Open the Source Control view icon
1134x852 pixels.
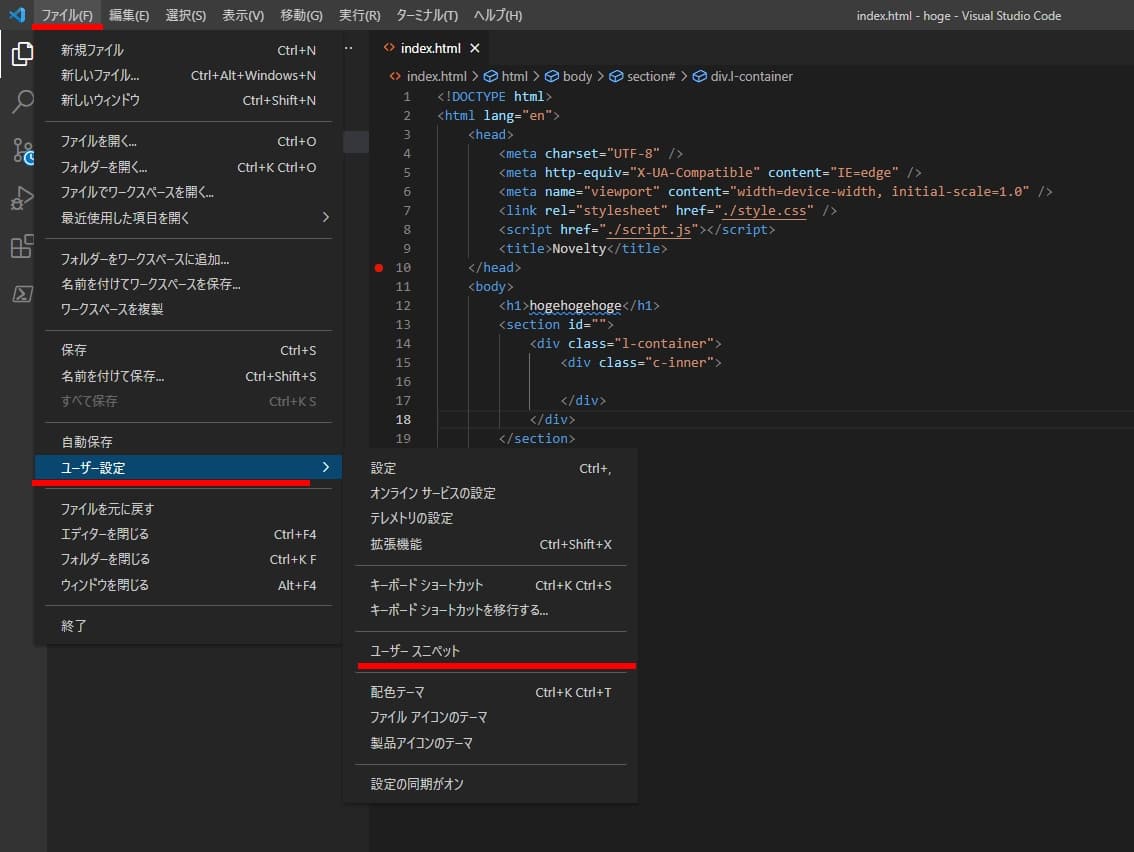[x=22, y=150]
